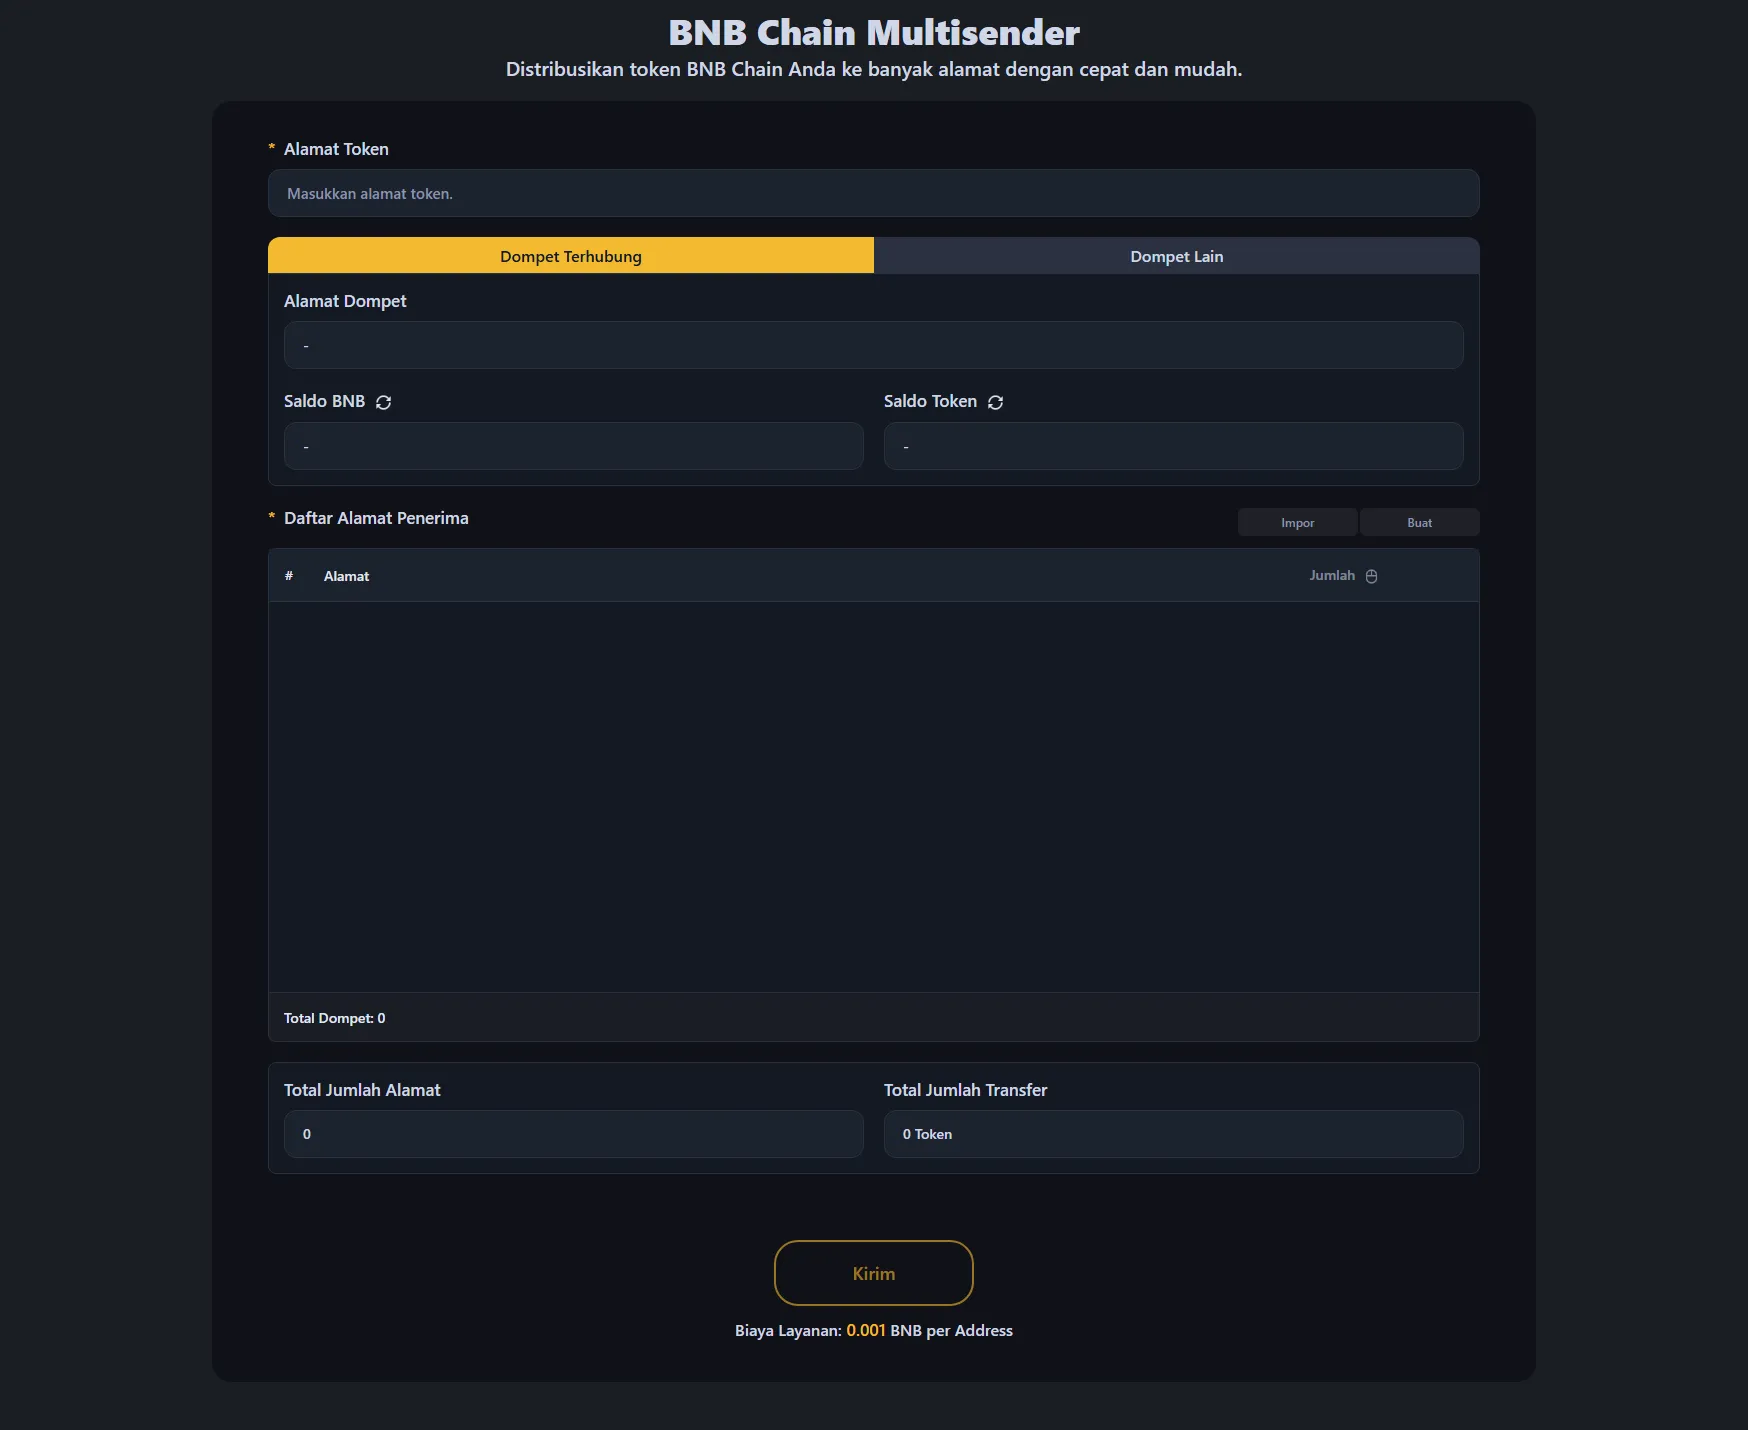Click the Total Dompet footer text

pyautogui.click(x=334, y=1018)
